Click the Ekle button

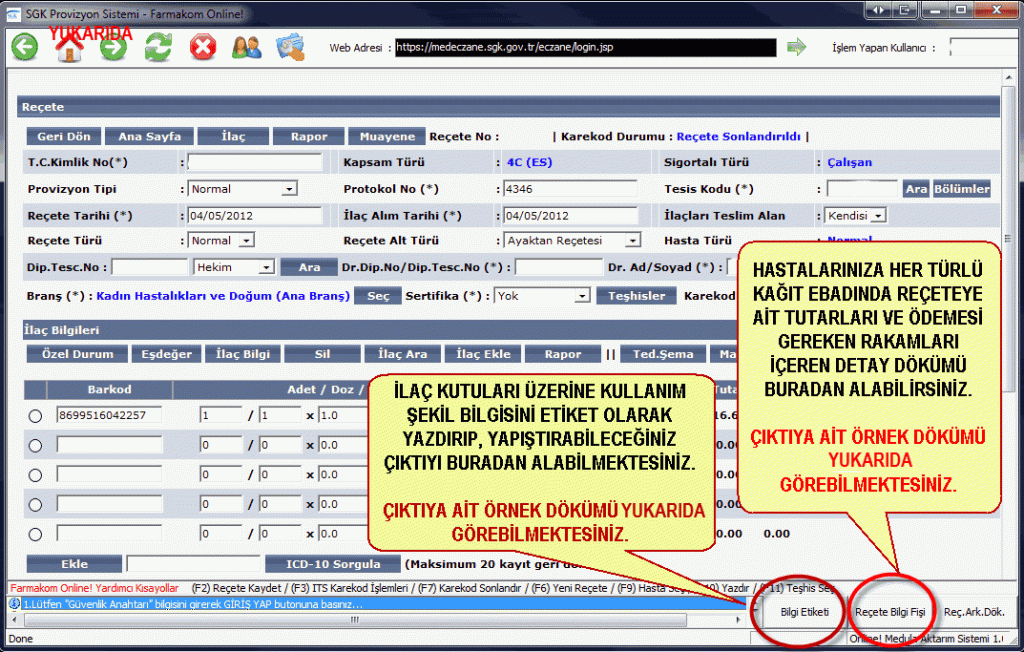click(x=74, y=564)
